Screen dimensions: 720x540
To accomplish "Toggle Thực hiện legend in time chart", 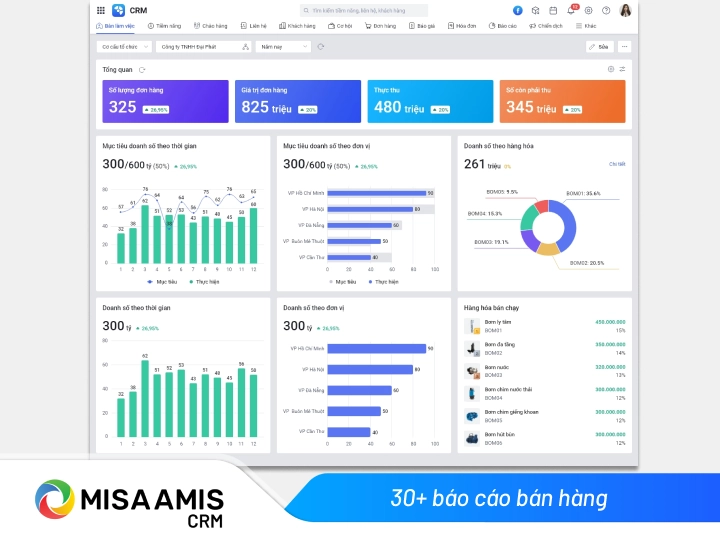I will [x=203, y=282].
